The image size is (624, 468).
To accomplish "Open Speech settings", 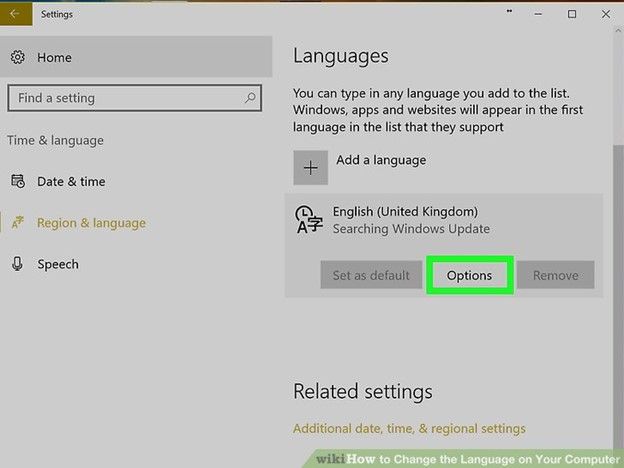I will [58, 264].
